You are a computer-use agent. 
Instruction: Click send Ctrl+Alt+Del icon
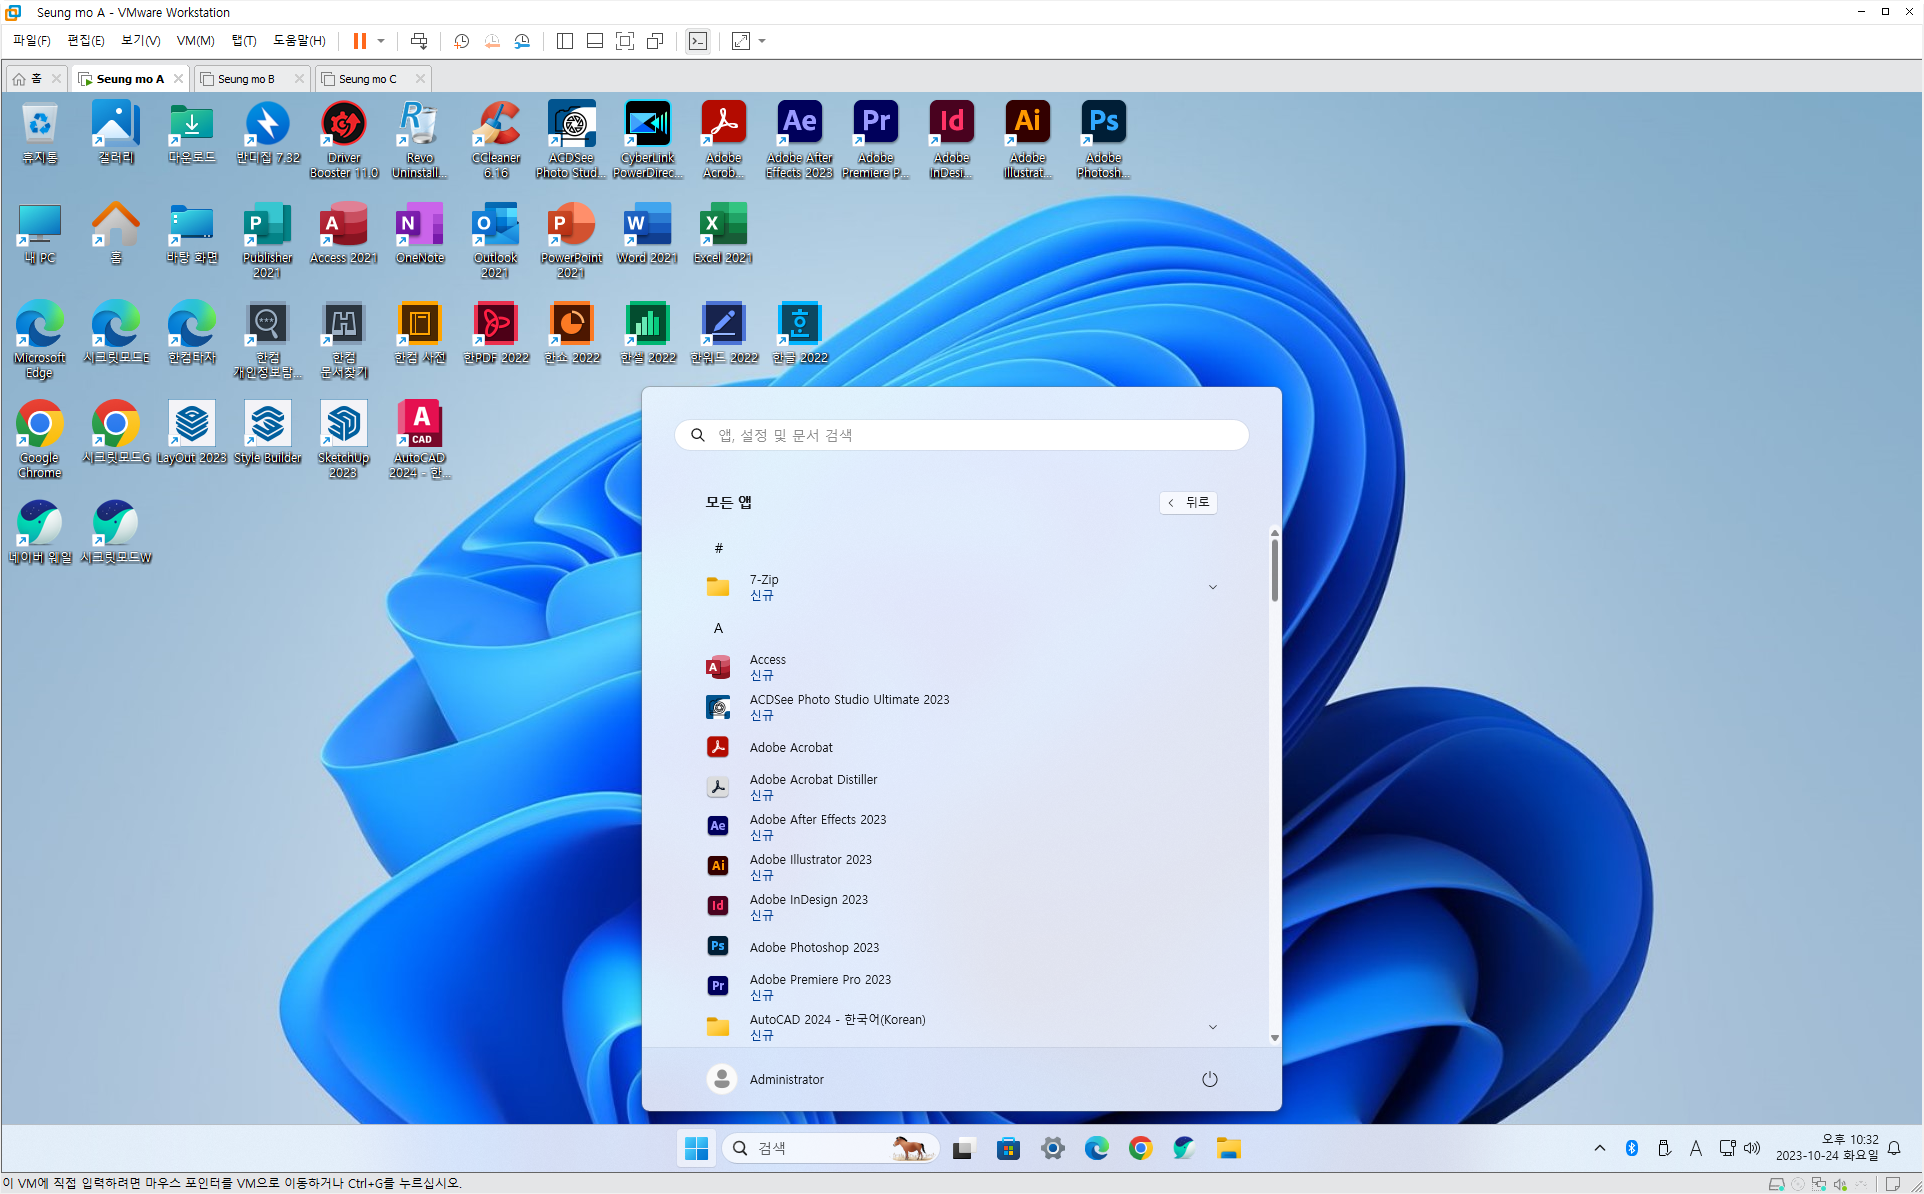click(x=419, y=41)
